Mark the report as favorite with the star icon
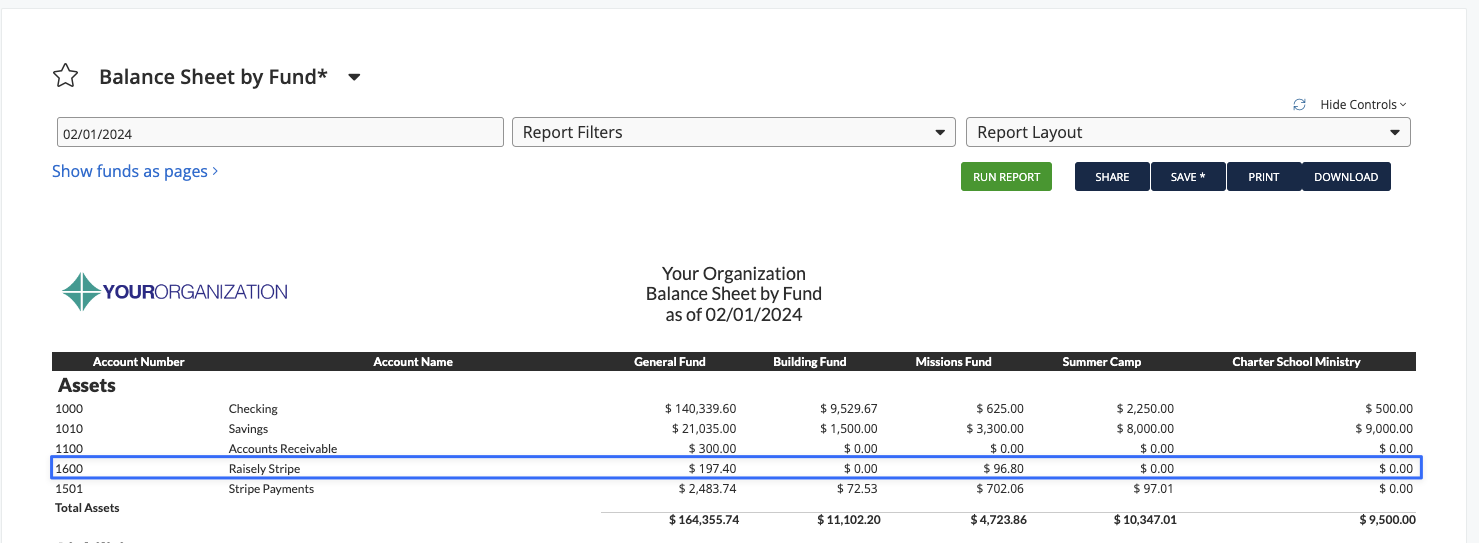The height and width of the screenshot is (543, 1479). pyautogui.click(x=65, y=76)
